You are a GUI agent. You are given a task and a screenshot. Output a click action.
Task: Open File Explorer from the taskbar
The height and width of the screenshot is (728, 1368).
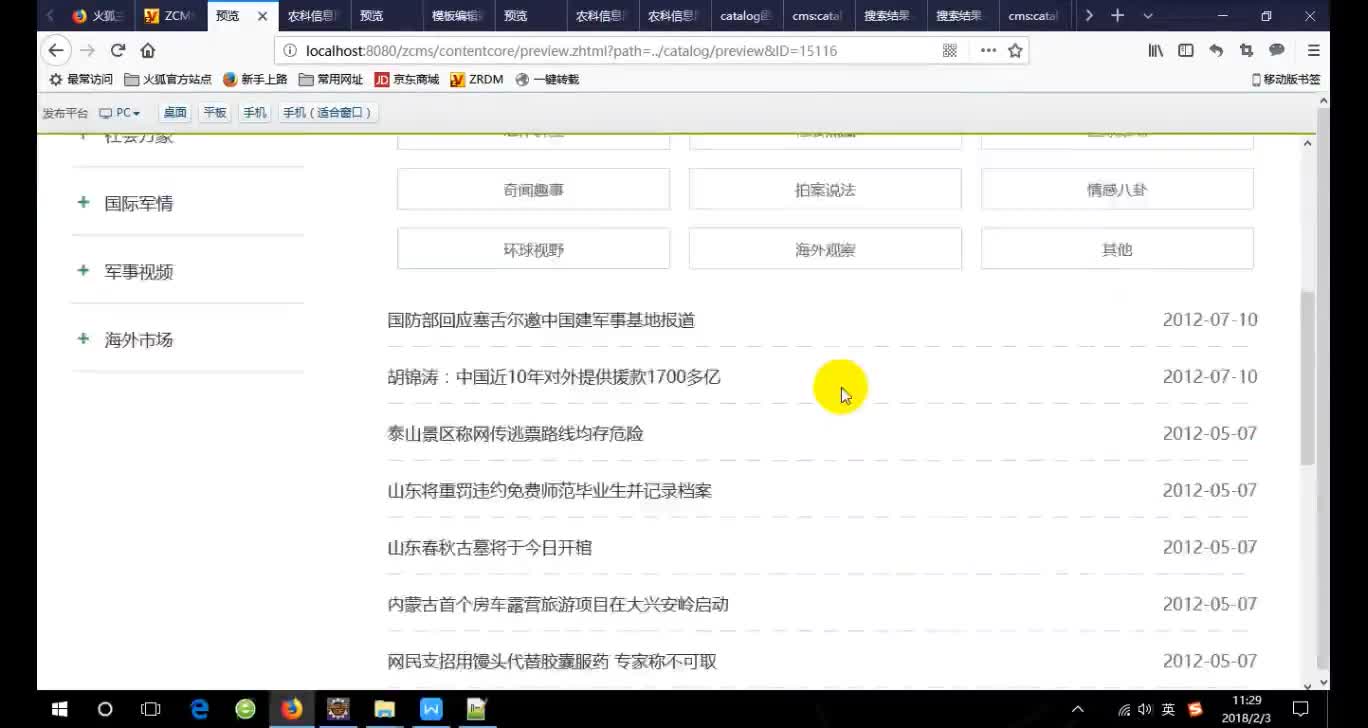pos(384,709)
